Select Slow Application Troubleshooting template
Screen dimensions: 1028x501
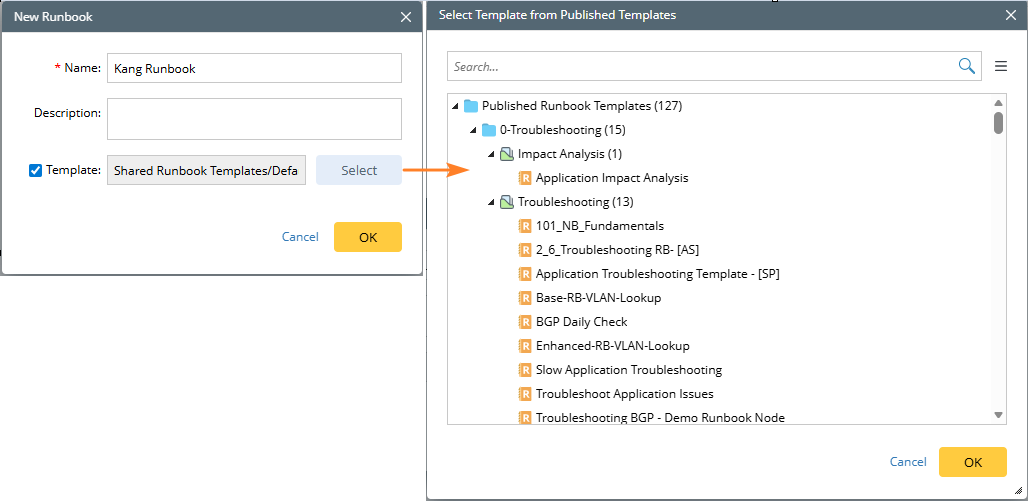[x=628, y=370]
